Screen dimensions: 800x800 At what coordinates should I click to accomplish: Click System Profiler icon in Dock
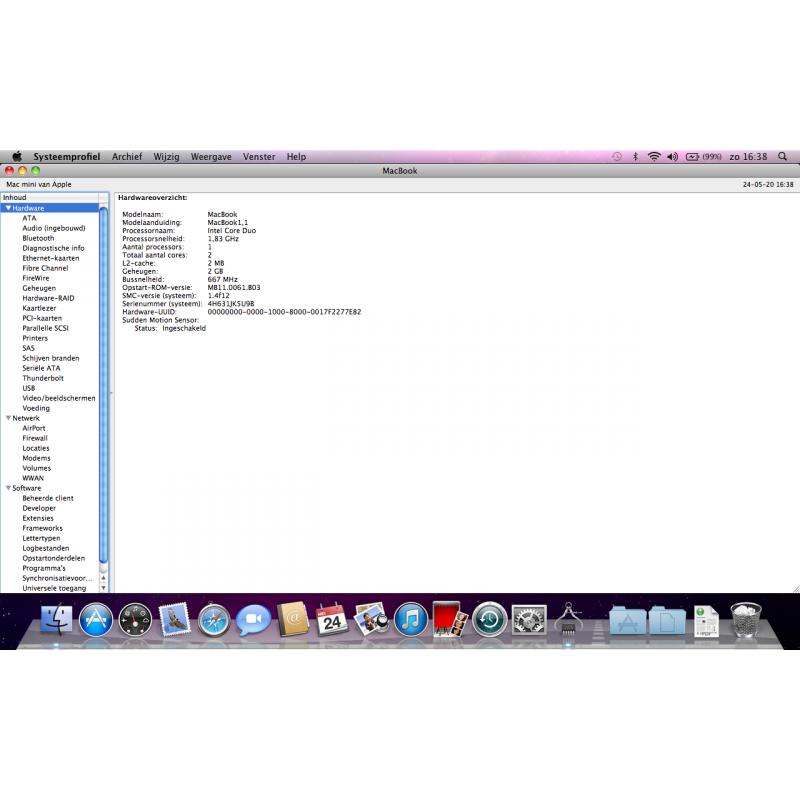(568, 619)
